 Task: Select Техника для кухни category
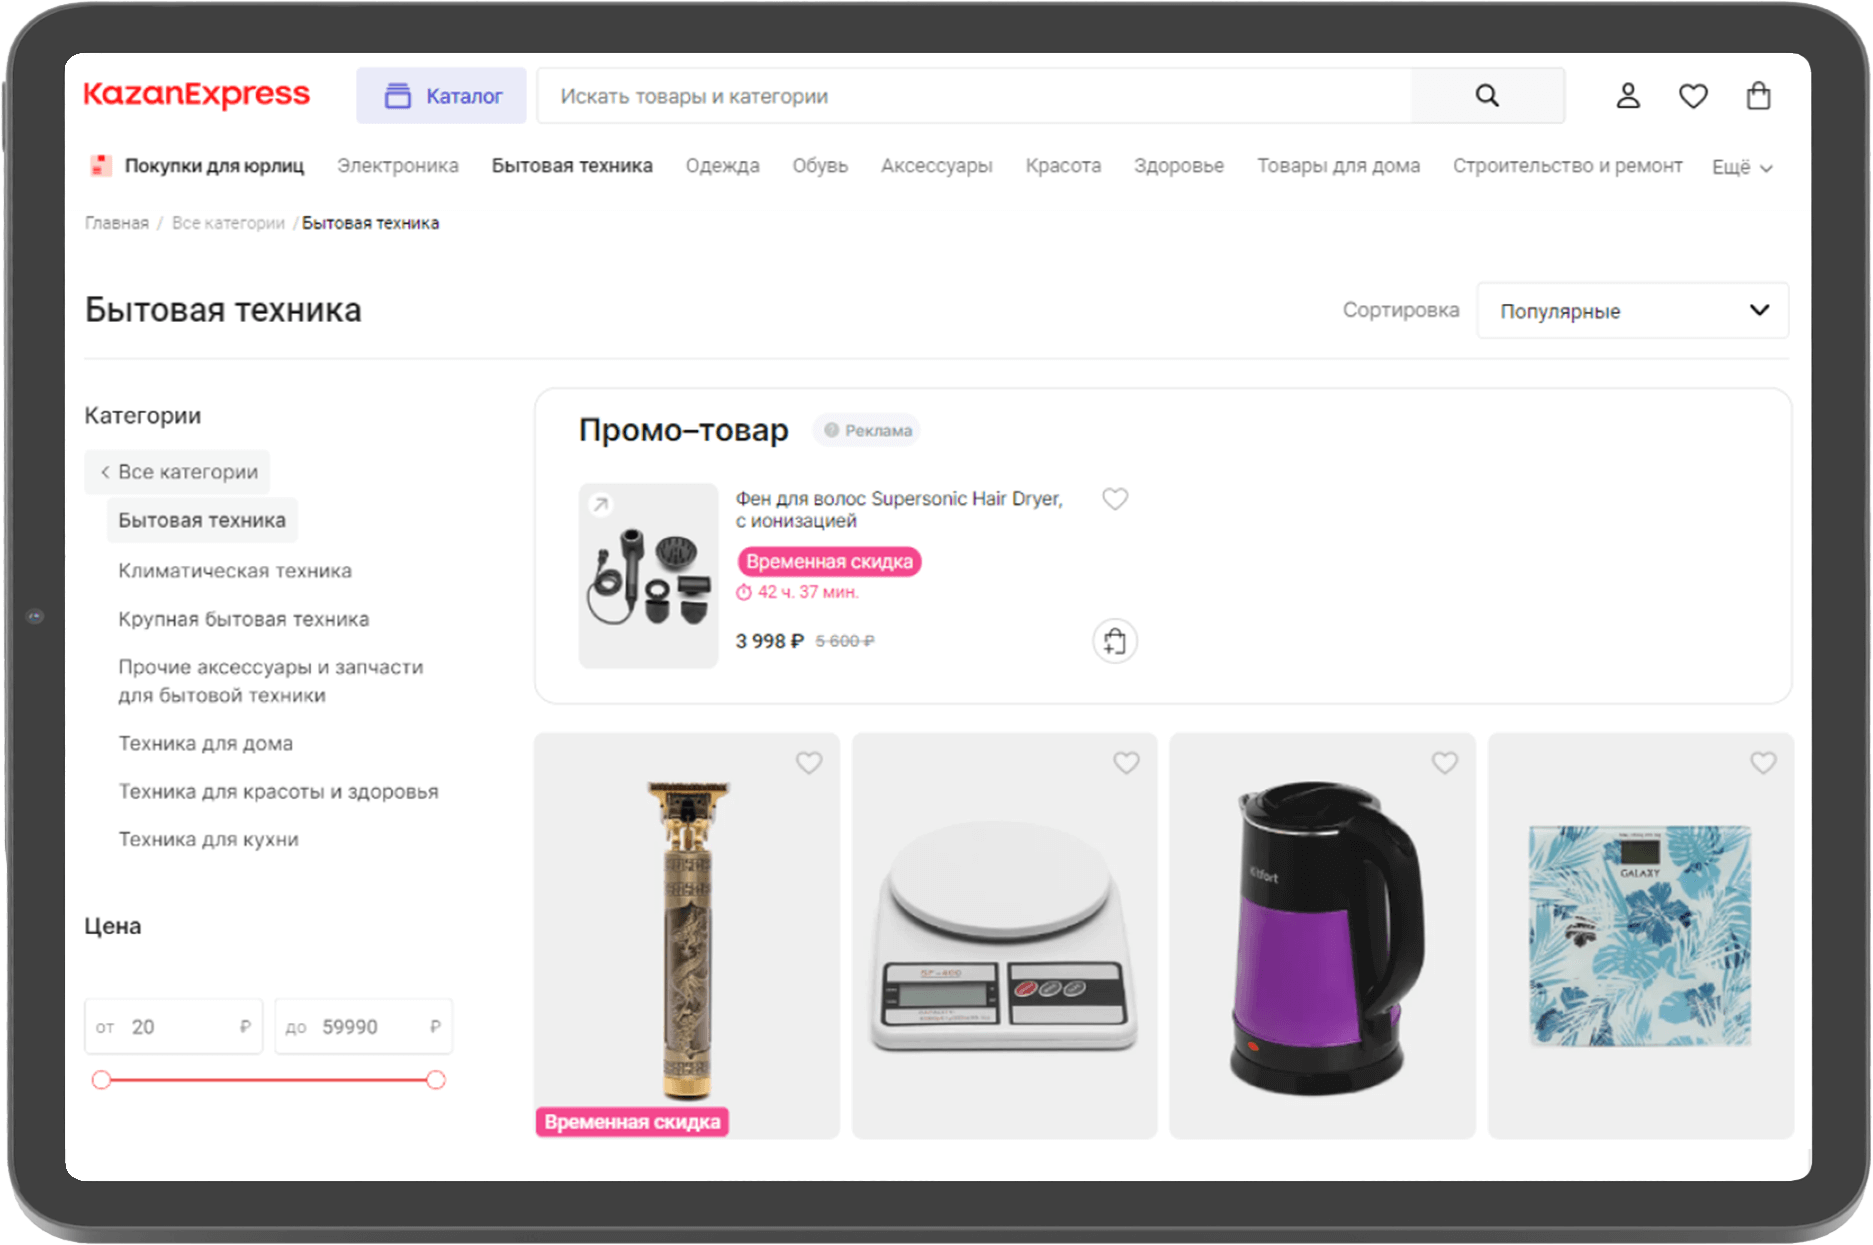[208, 839]
